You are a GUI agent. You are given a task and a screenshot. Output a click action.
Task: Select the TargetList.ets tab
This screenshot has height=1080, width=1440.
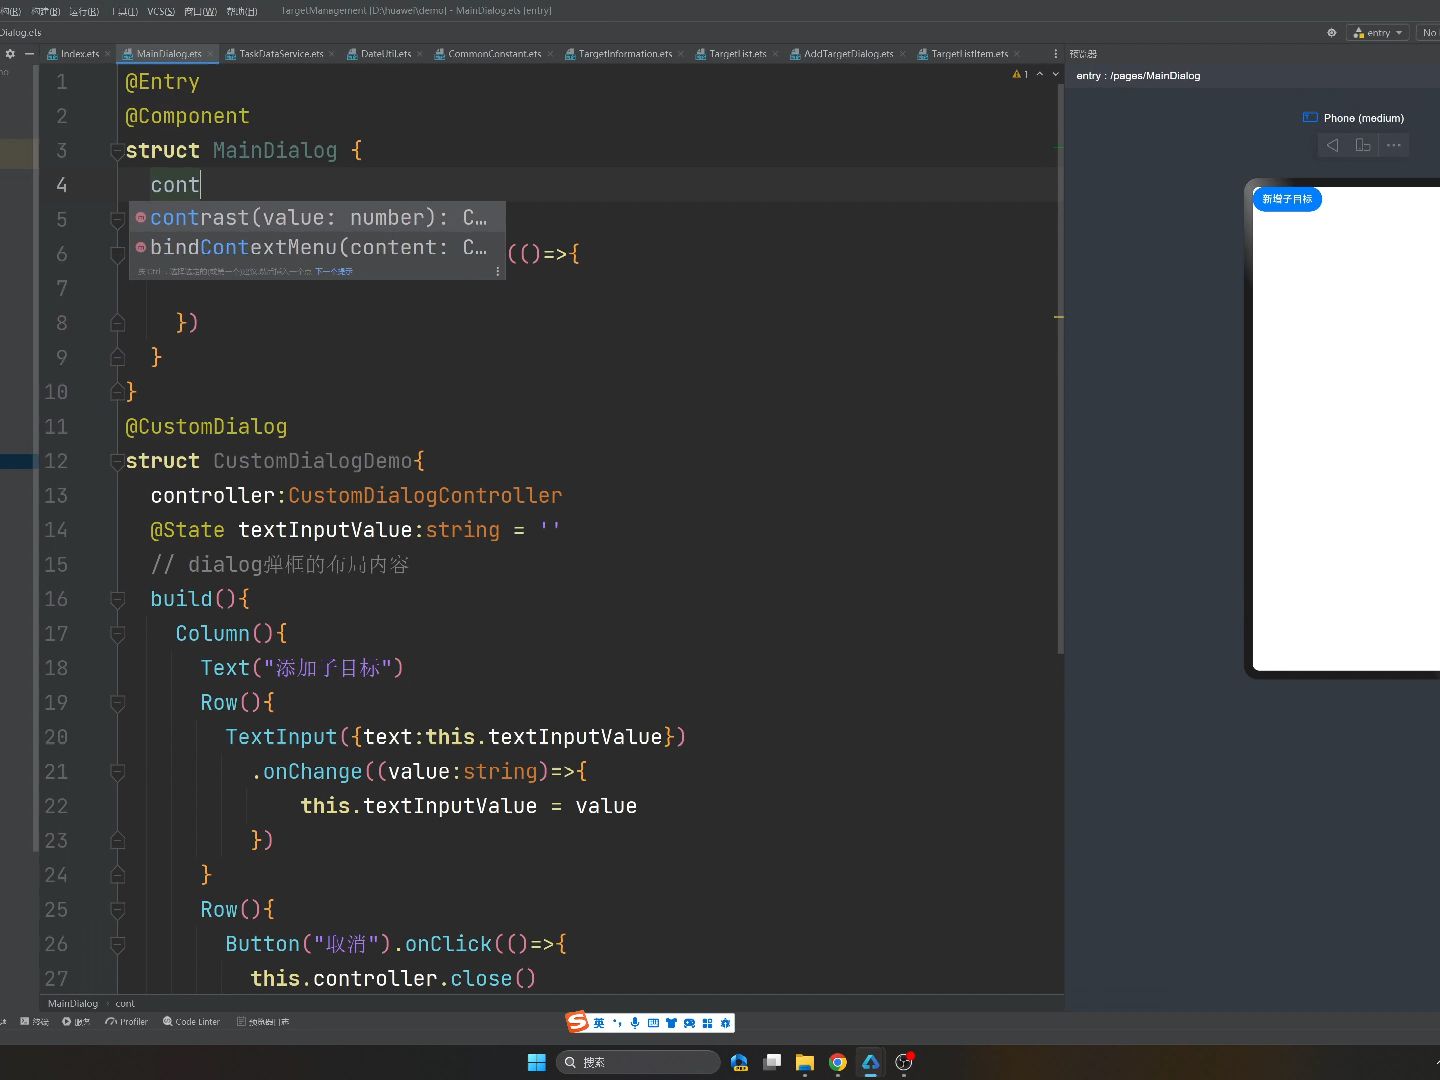pyautogui.click(x=738, y=54)
